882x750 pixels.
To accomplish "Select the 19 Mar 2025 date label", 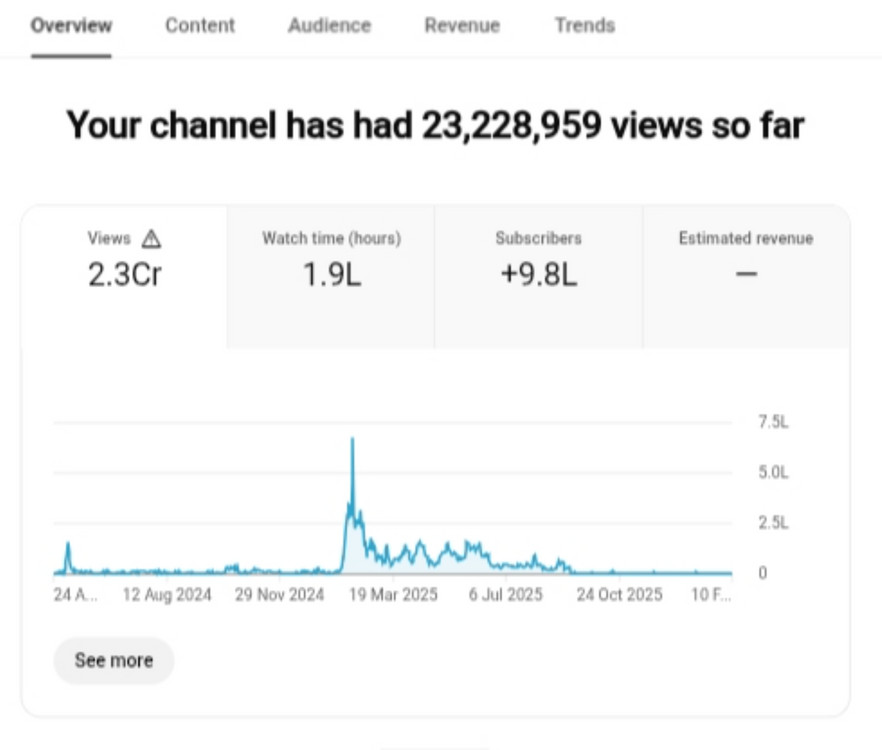I will [392, 595].
